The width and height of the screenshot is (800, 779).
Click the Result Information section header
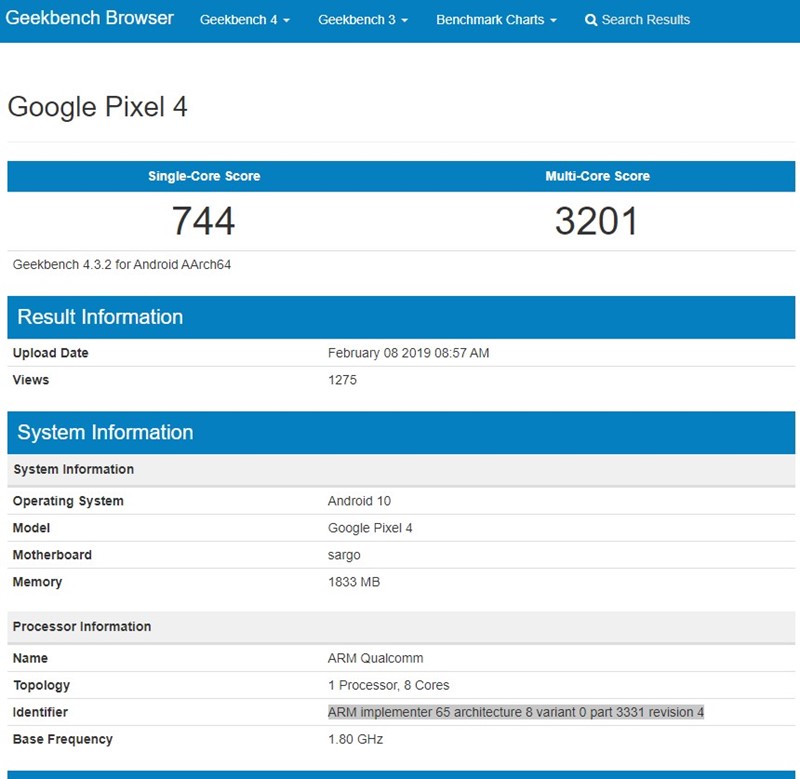[x=100, y=317]
